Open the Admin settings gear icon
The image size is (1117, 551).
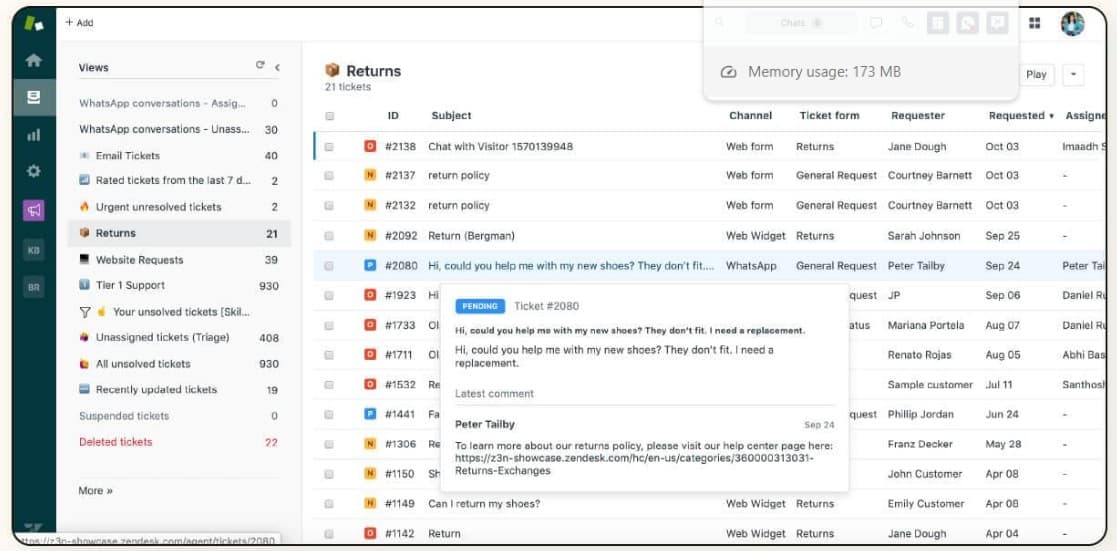pos(33,171)
